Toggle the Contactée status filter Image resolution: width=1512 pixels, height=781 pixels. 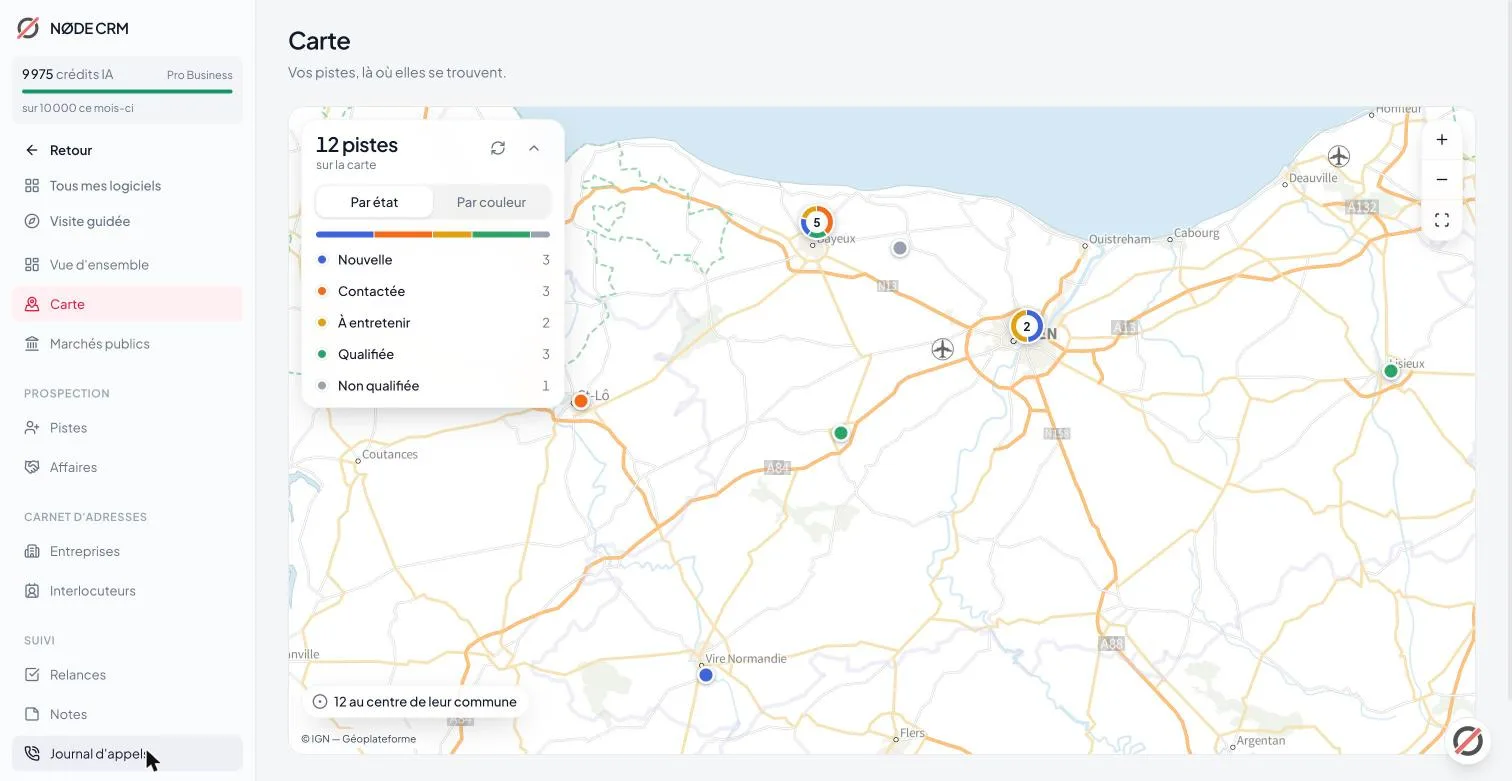[433, 291]
